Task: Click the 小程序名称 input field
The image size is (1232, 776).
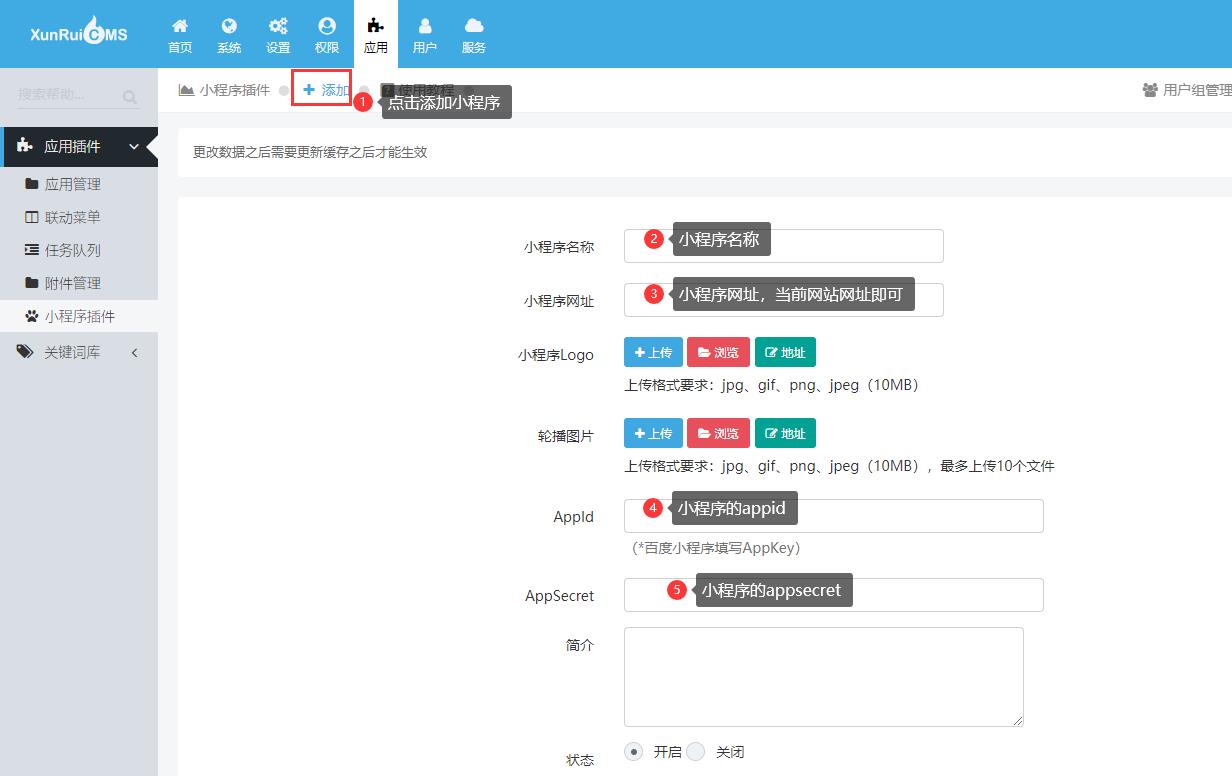Action: pos(783,246)
